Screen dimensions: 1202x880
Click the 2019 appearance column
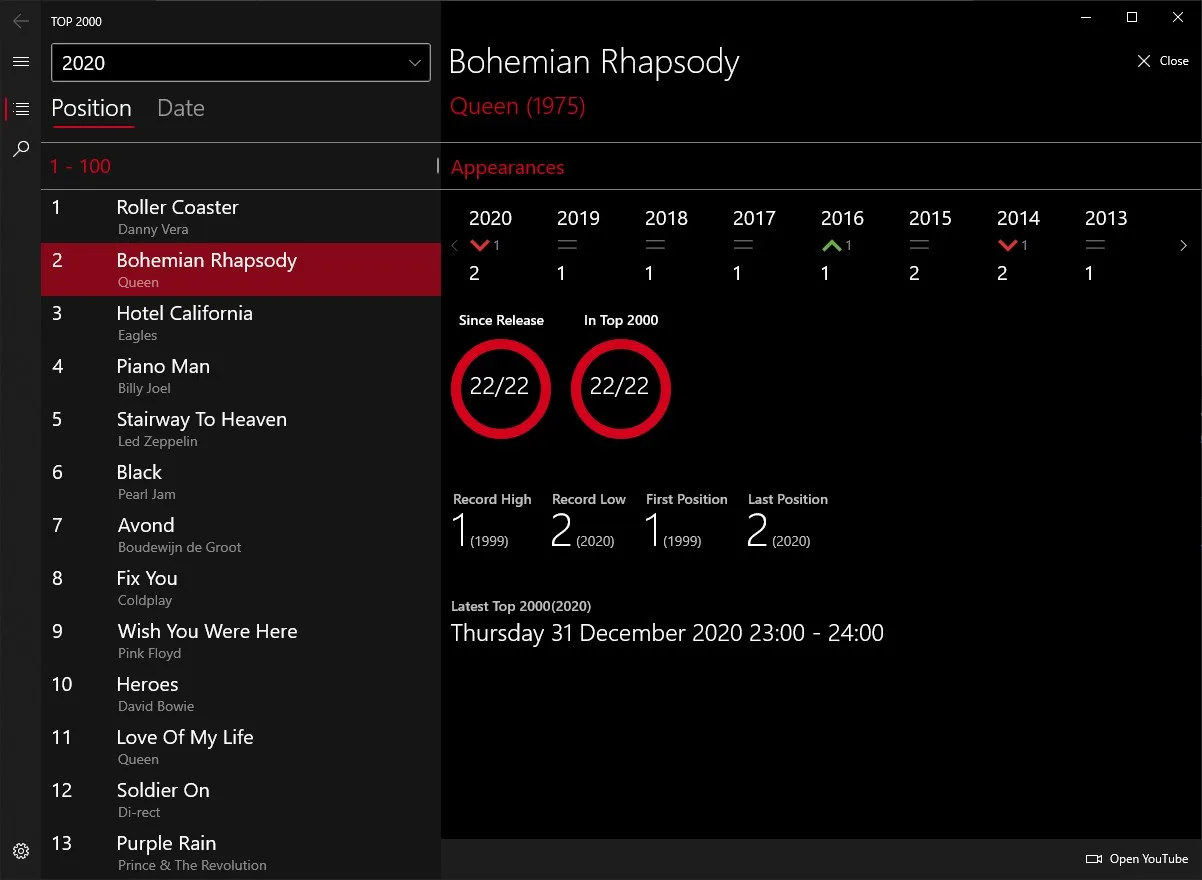click(x=578, y=245)
